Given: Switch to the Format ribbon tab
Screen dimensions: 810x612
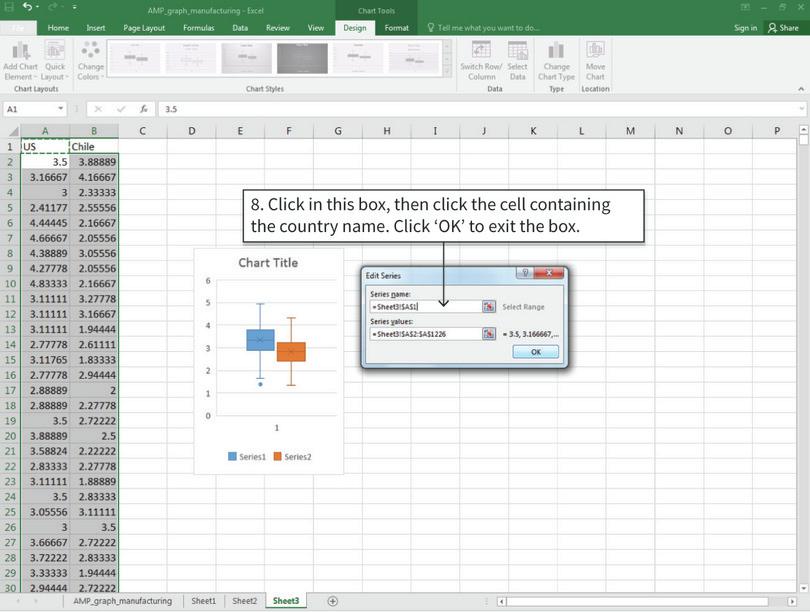Looking at the screenshot, I should tap(397, 28).
